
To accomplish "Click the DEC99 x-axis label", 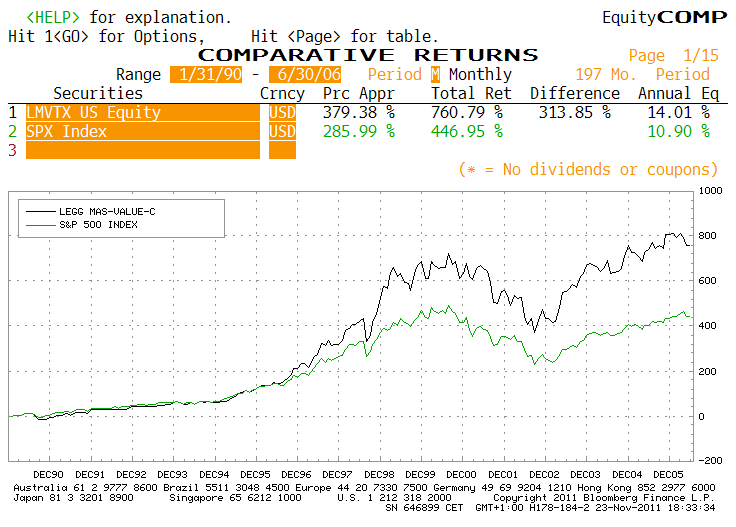I will point(421,475).
